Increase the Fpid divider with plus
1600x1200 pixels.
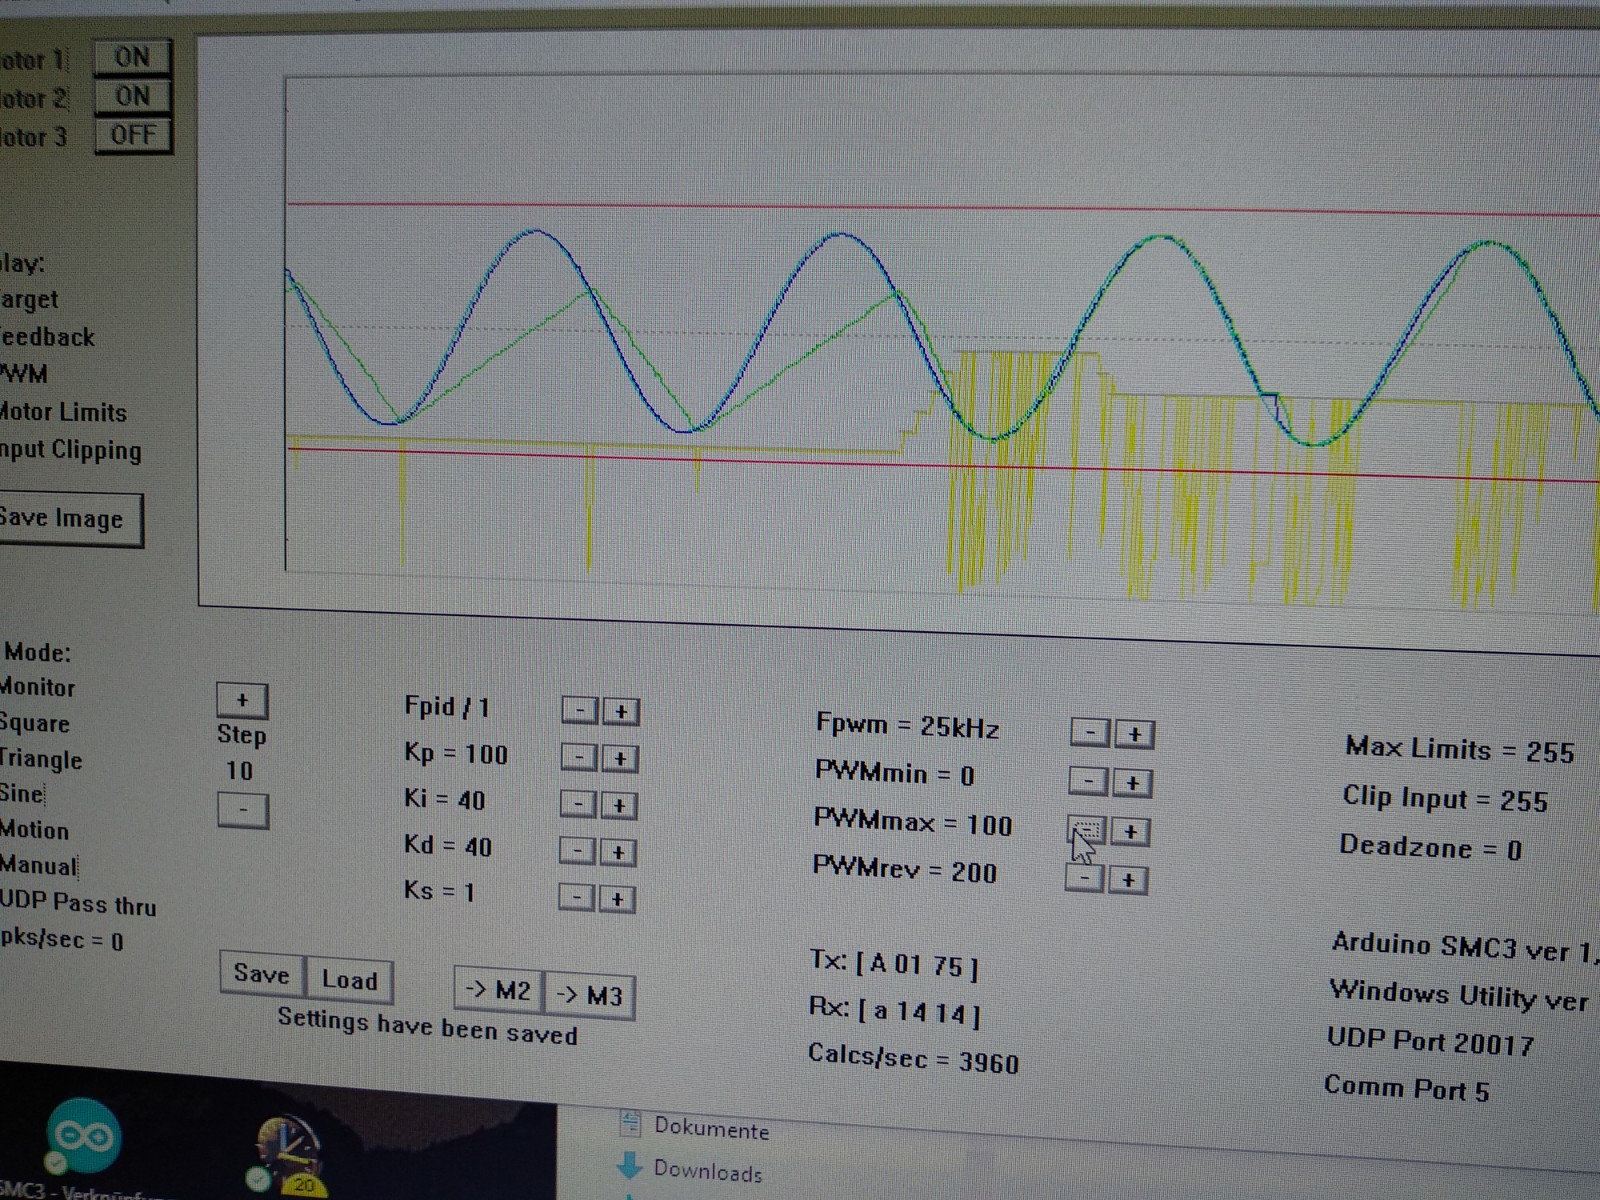(x=620, y=711)
